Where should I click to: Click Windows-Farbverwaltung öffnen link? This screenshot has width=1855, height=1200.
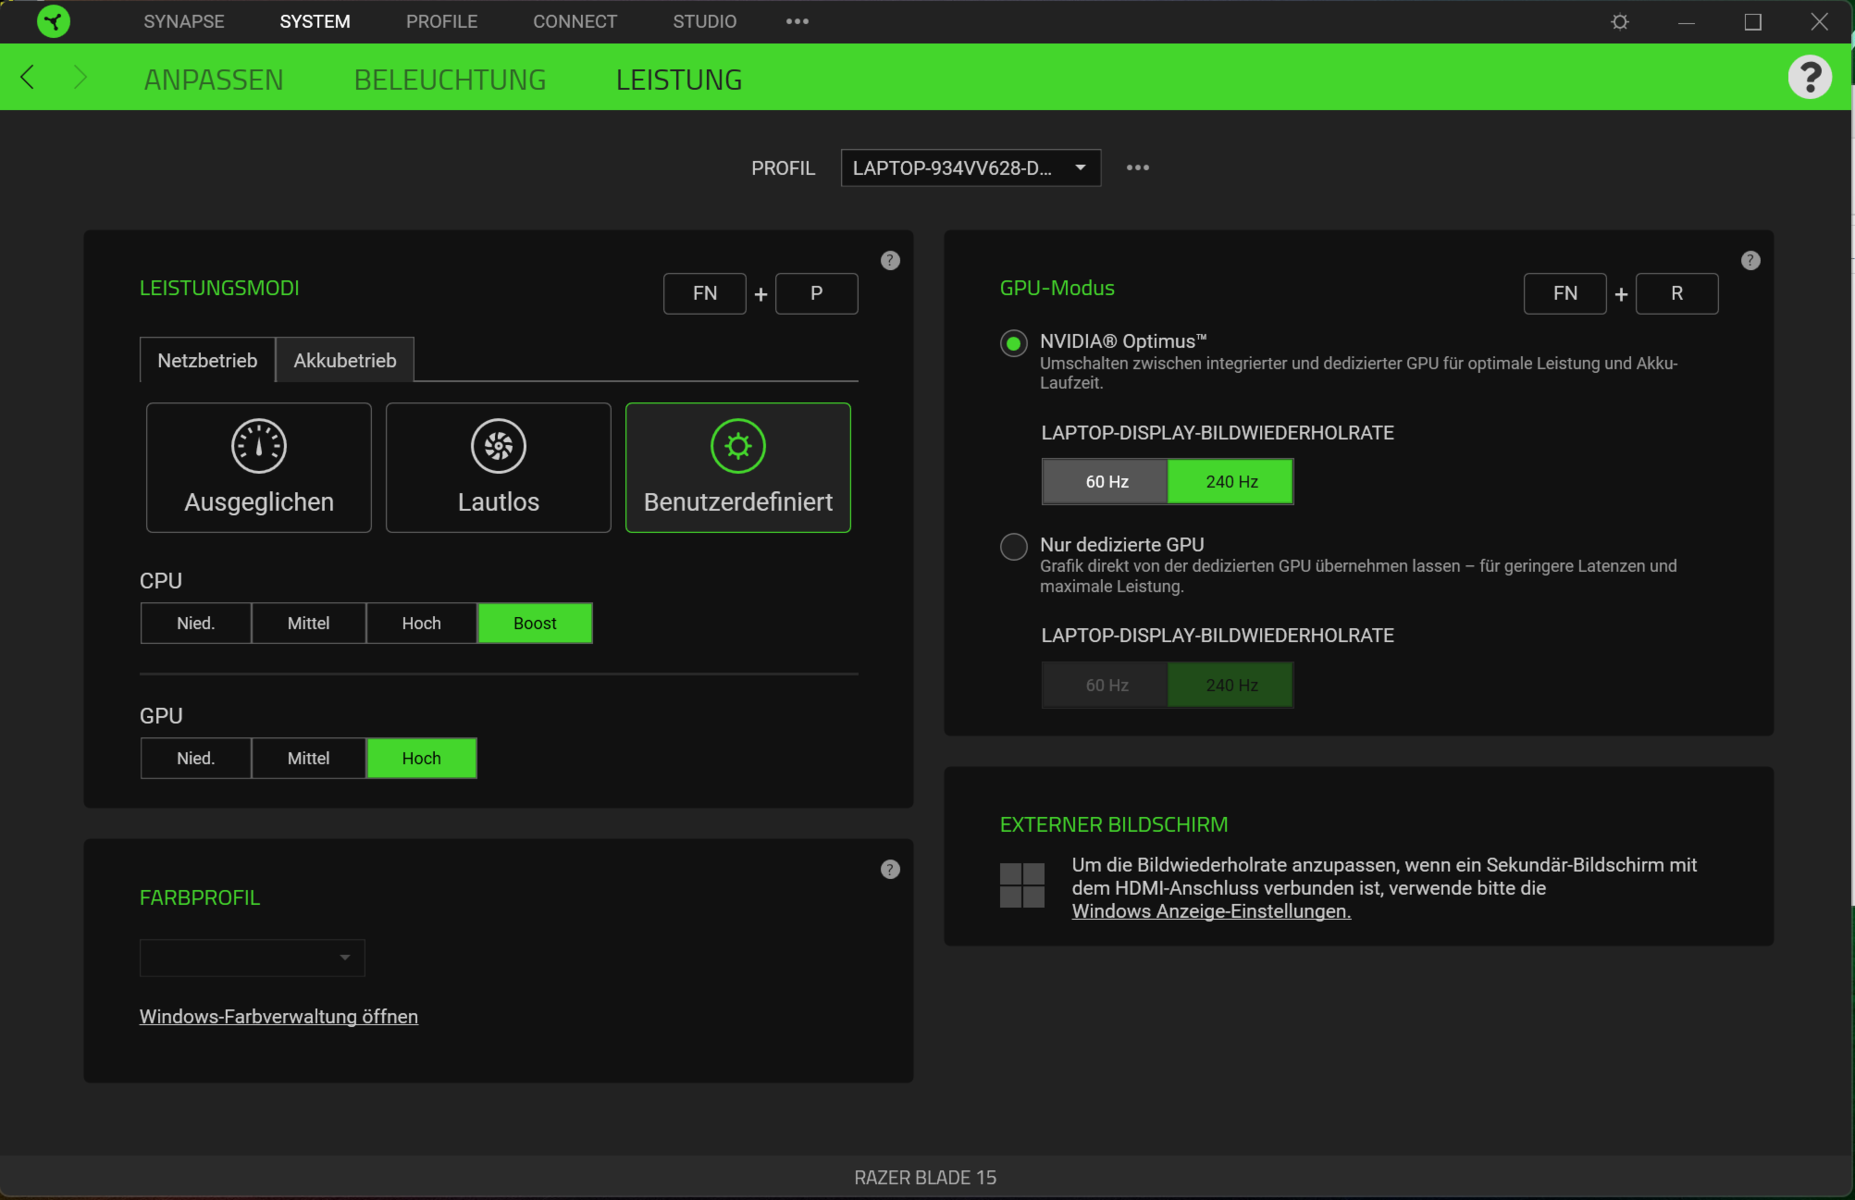pyautogui.click(x=278, y=1017)
